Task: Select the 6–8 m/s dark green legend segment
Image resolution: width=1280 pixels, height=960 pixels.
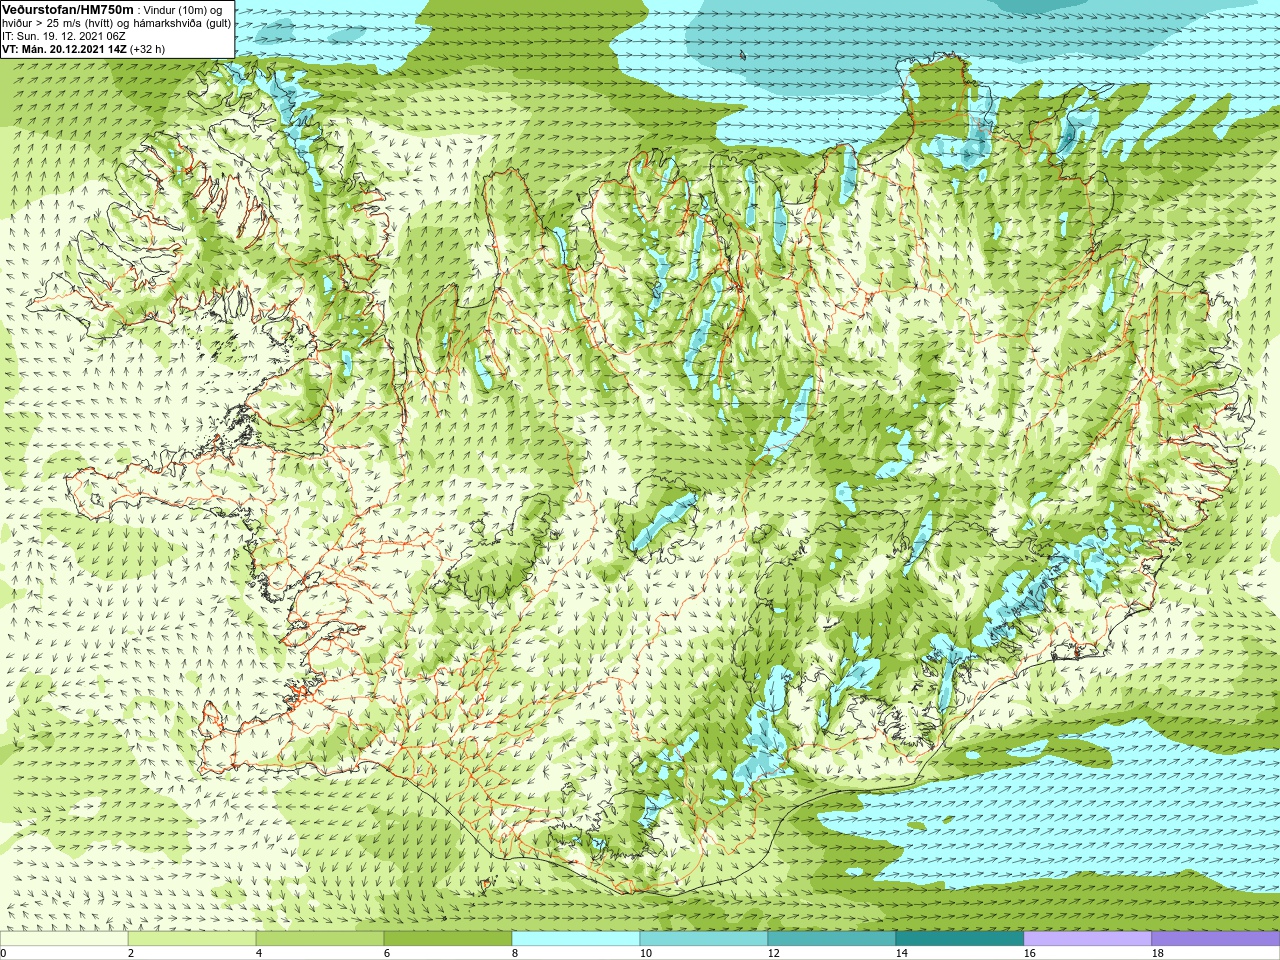Action: click(448, 939)
